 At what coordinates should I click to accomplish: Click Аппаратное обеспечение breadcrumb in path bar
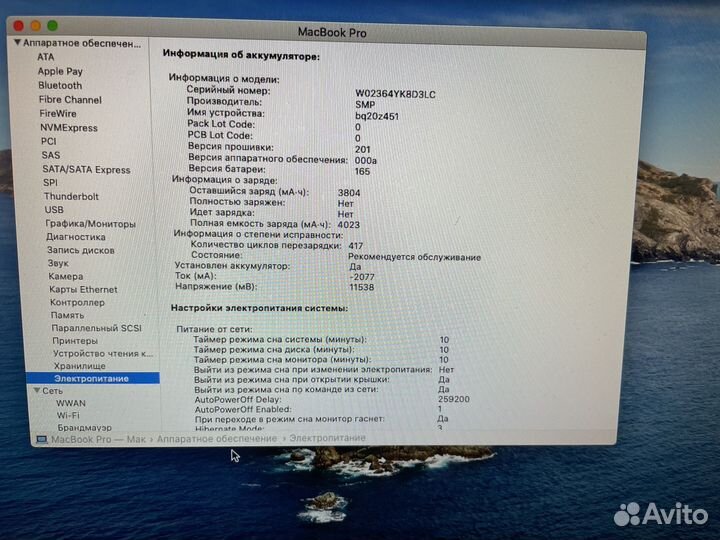tap(217, 439)
